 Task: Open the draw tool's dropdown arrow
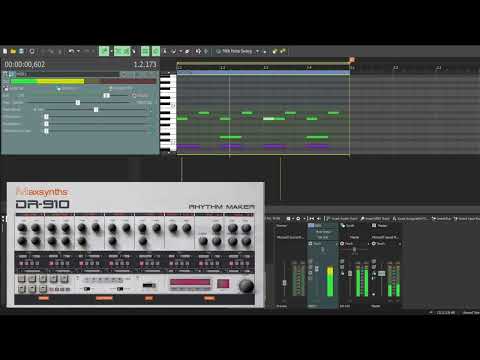click(x=111, y=51)
